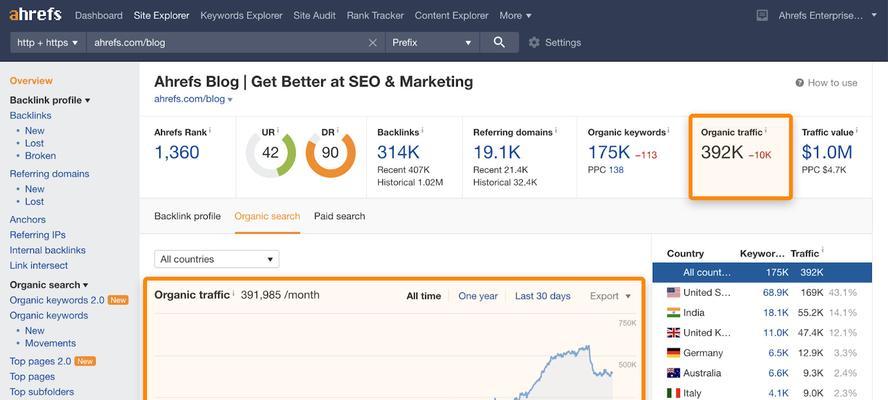Open Rank Tracker in top navigation

[375, 15]
